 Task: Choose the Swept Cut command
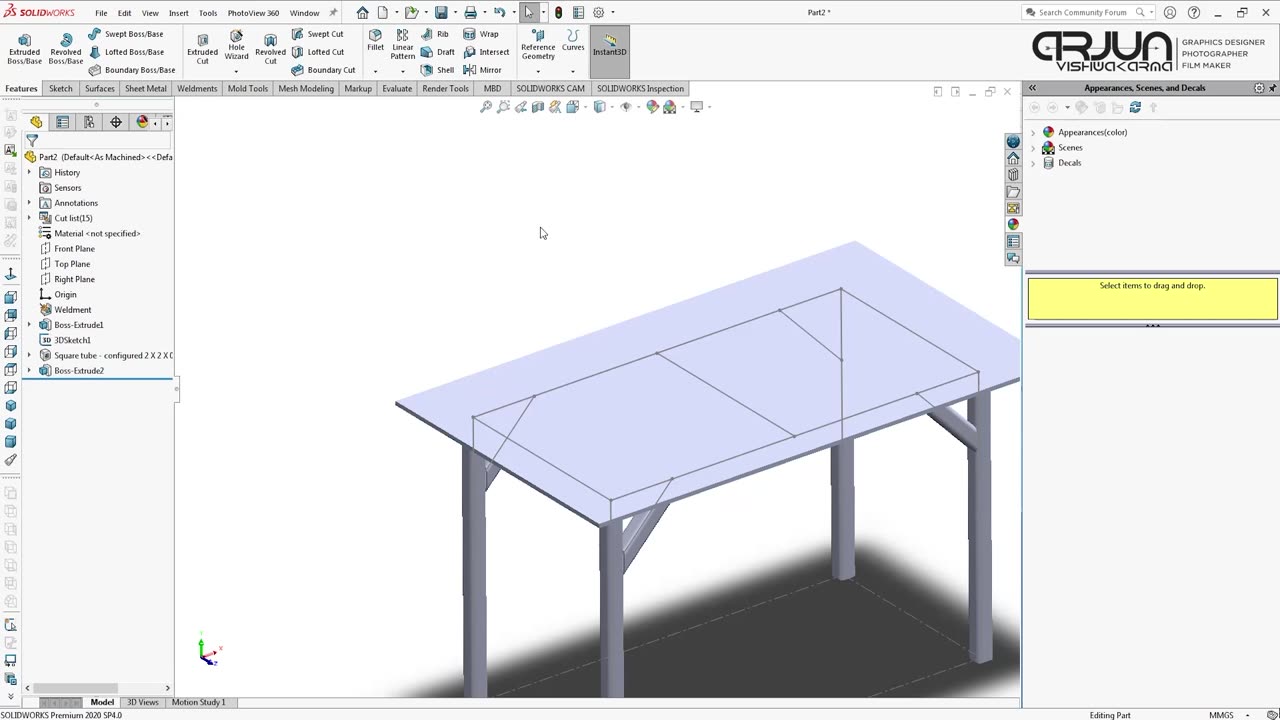(317, 34)
